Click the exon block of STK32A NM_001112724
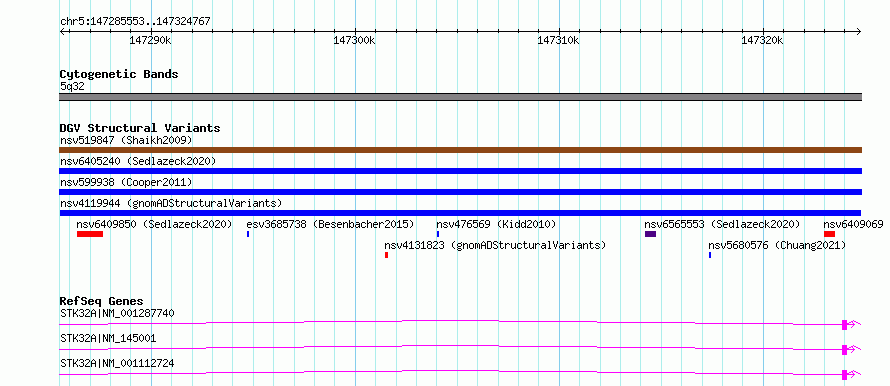This screenshot has width=890, height=386. pos(845,374)
